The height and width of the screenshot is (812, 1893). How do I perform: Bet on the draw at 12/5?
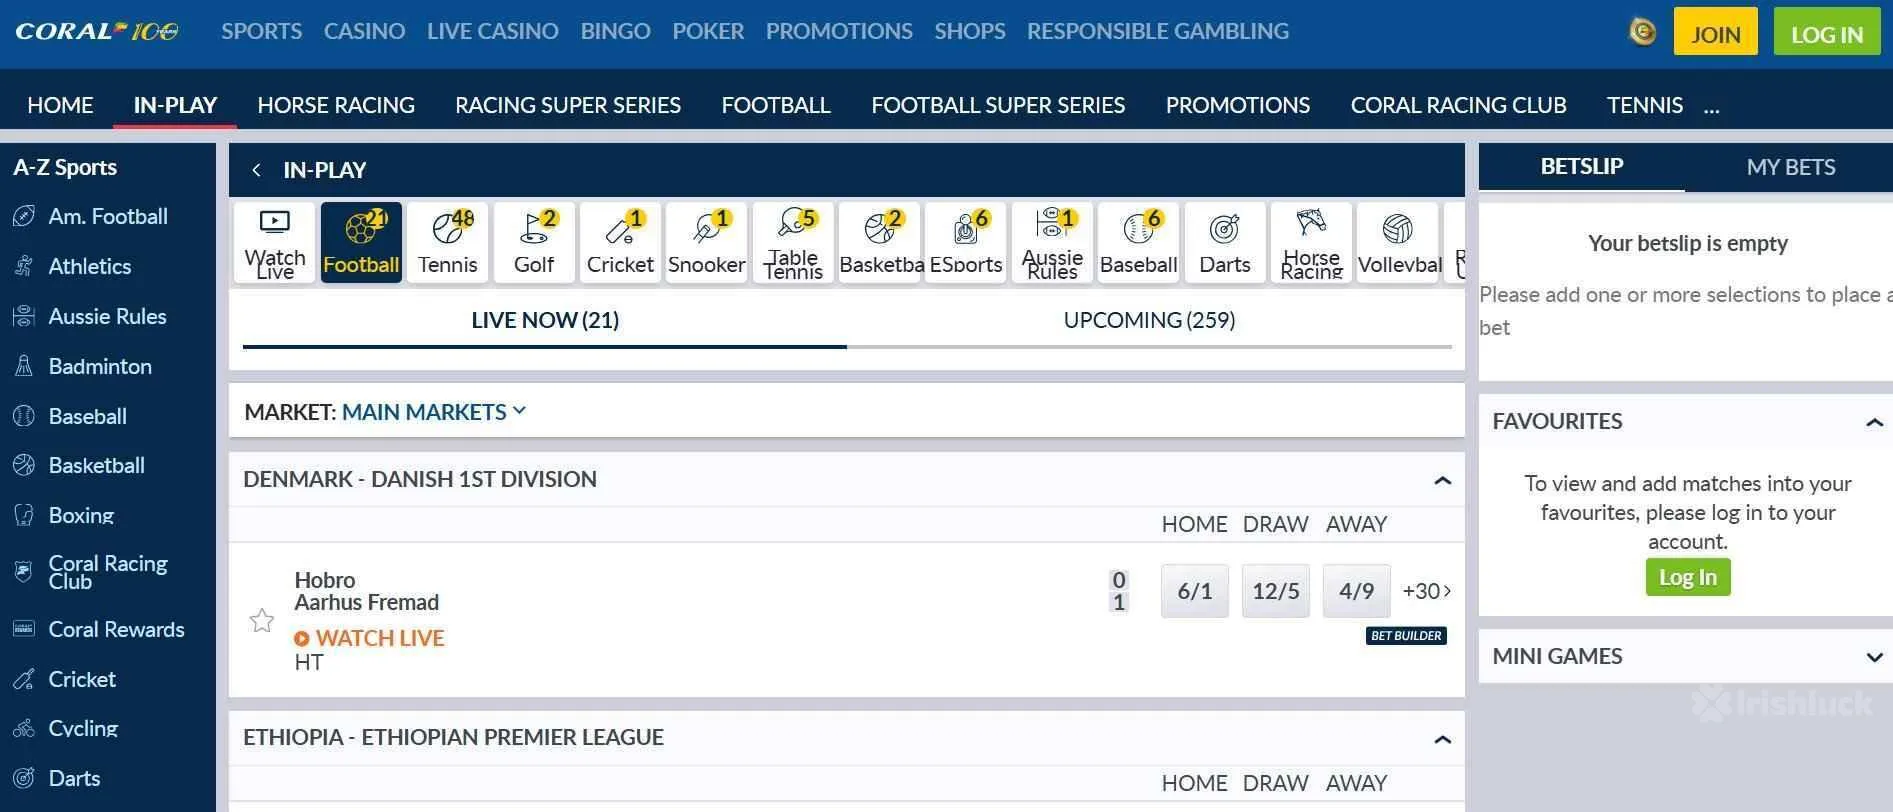click(x=1275, y=591)
